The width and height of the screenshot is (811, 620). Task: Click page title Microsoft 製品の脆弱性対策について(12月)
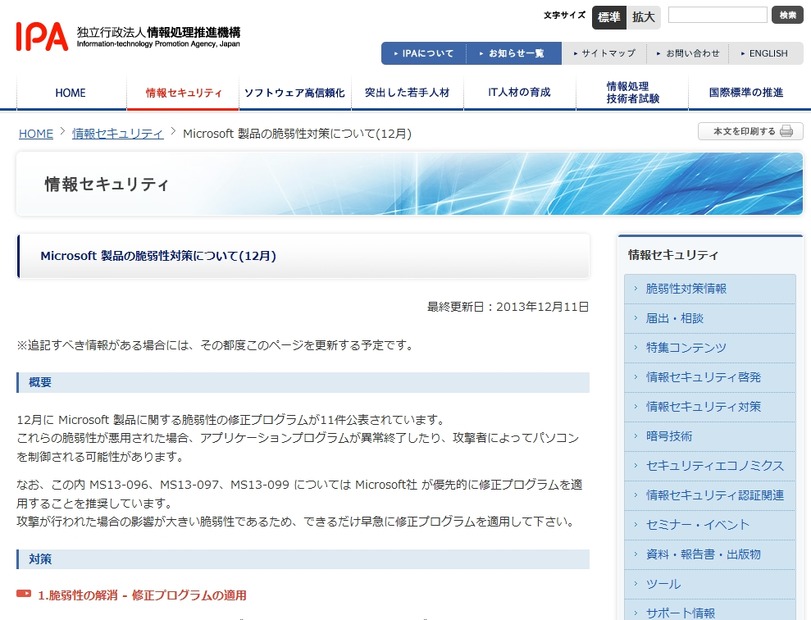(x=158, y=255)
